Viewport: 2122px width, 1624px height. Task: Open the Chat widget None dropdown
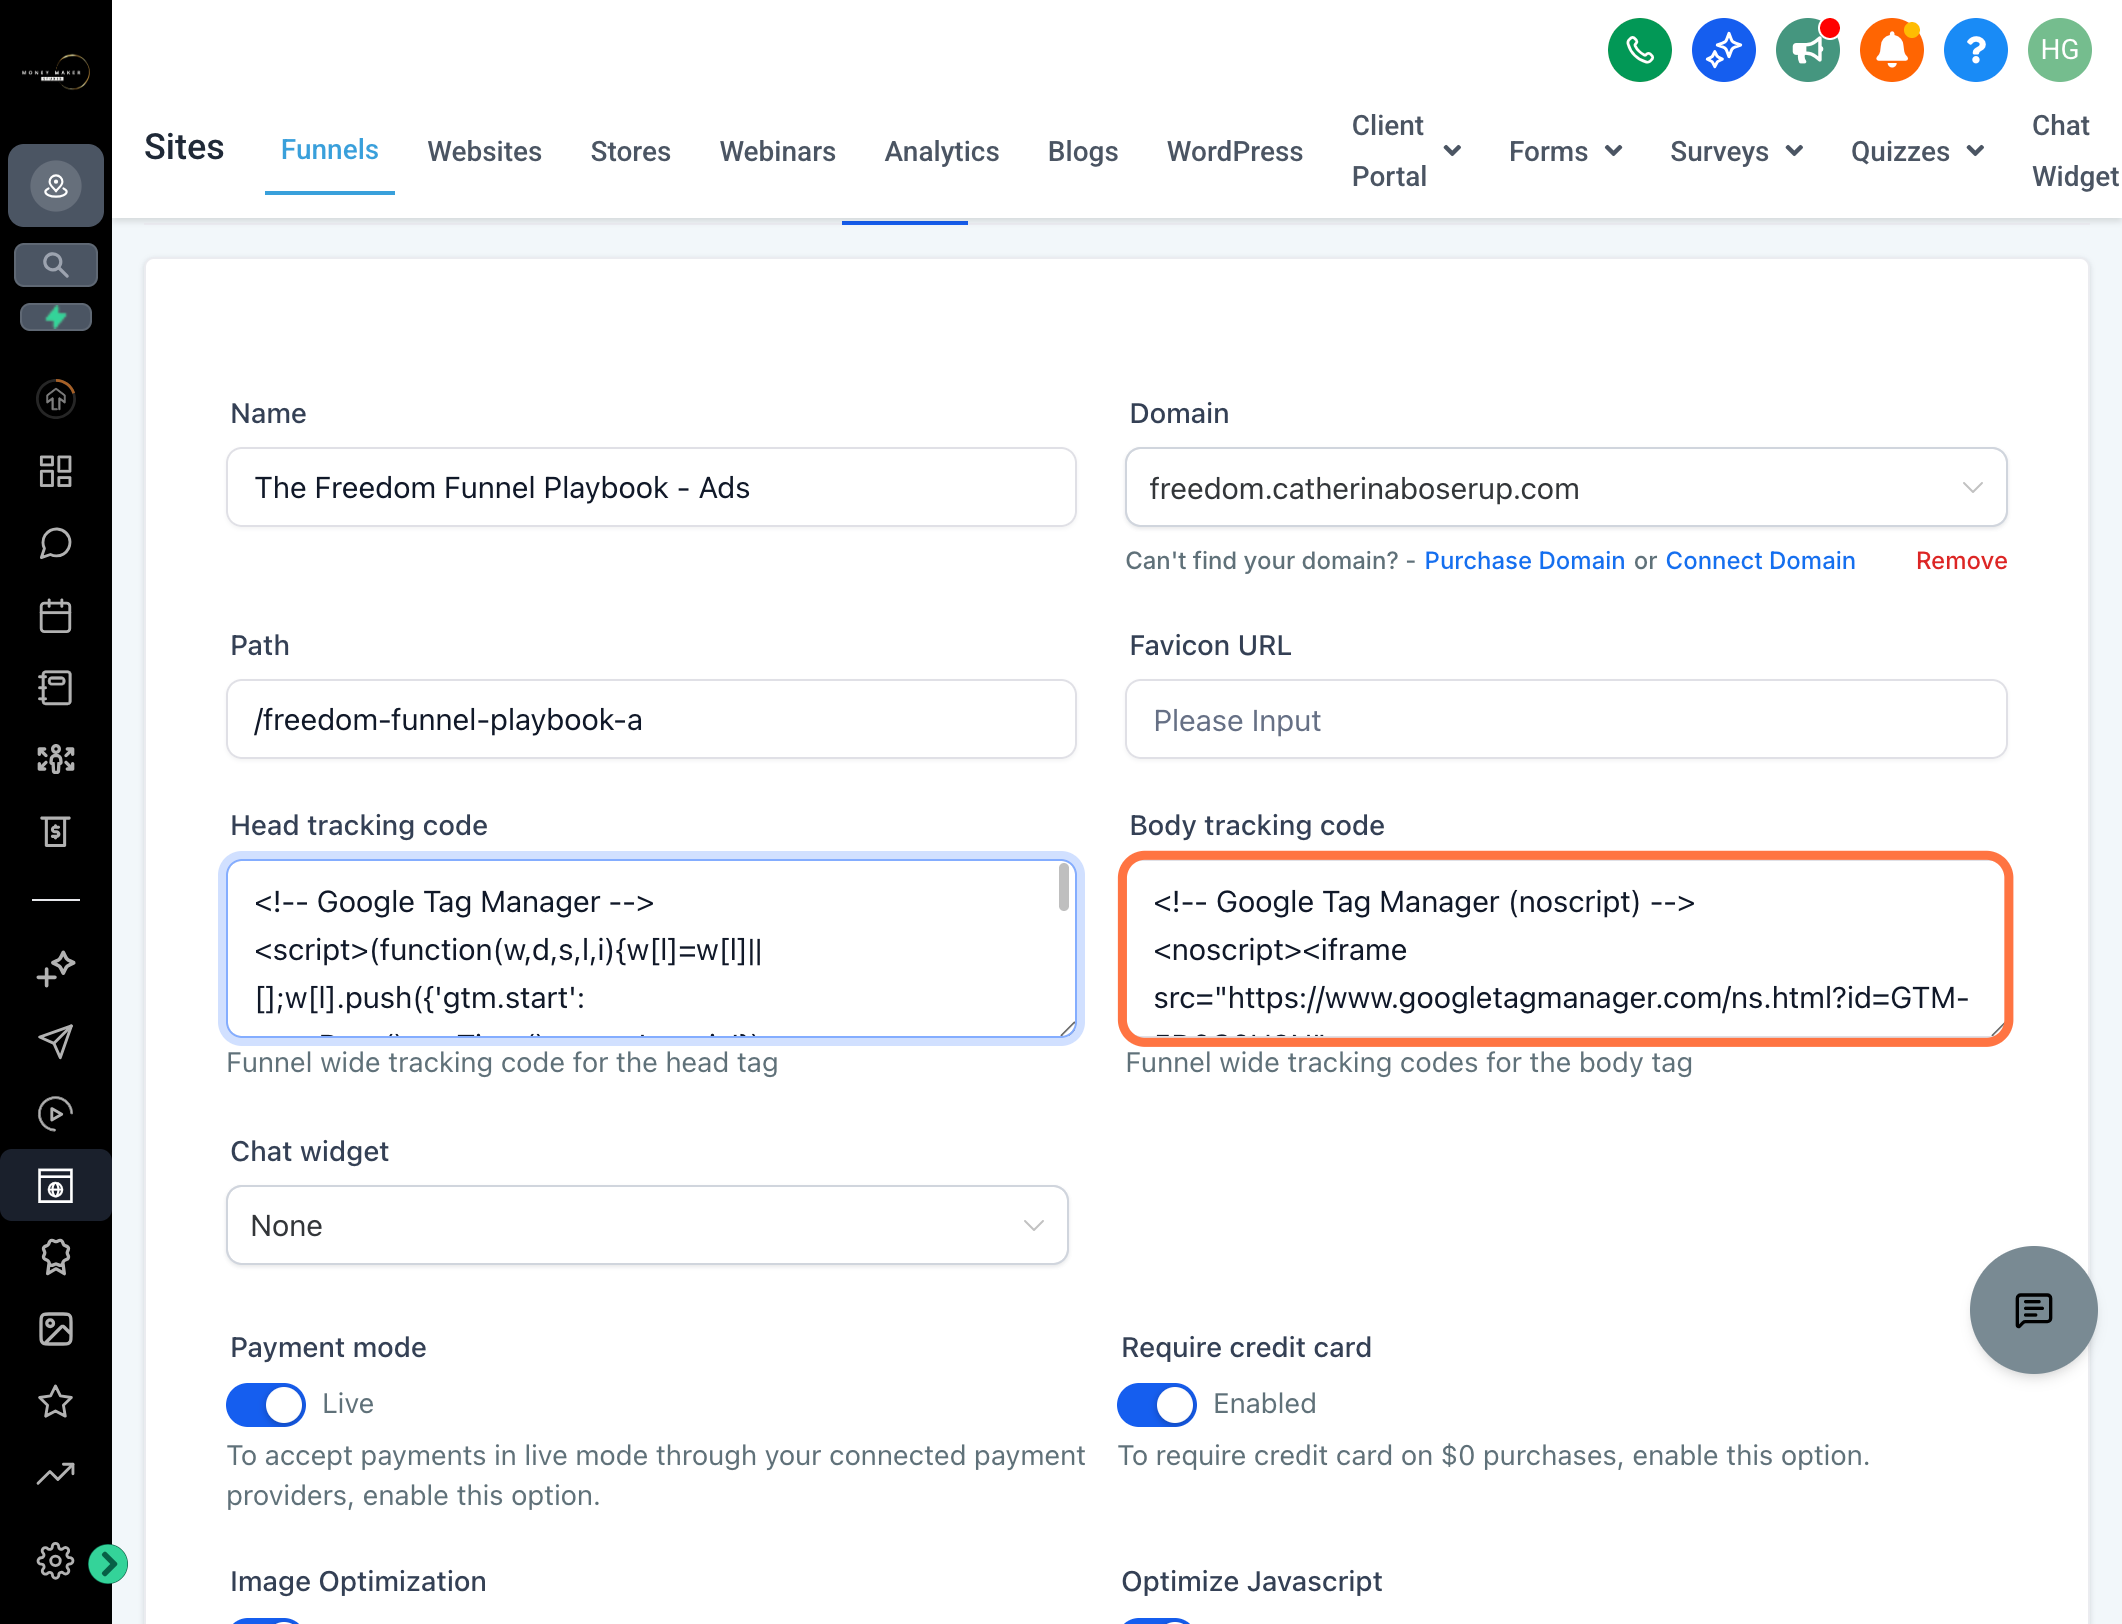pyautogui.click(x=647, y=1225)
